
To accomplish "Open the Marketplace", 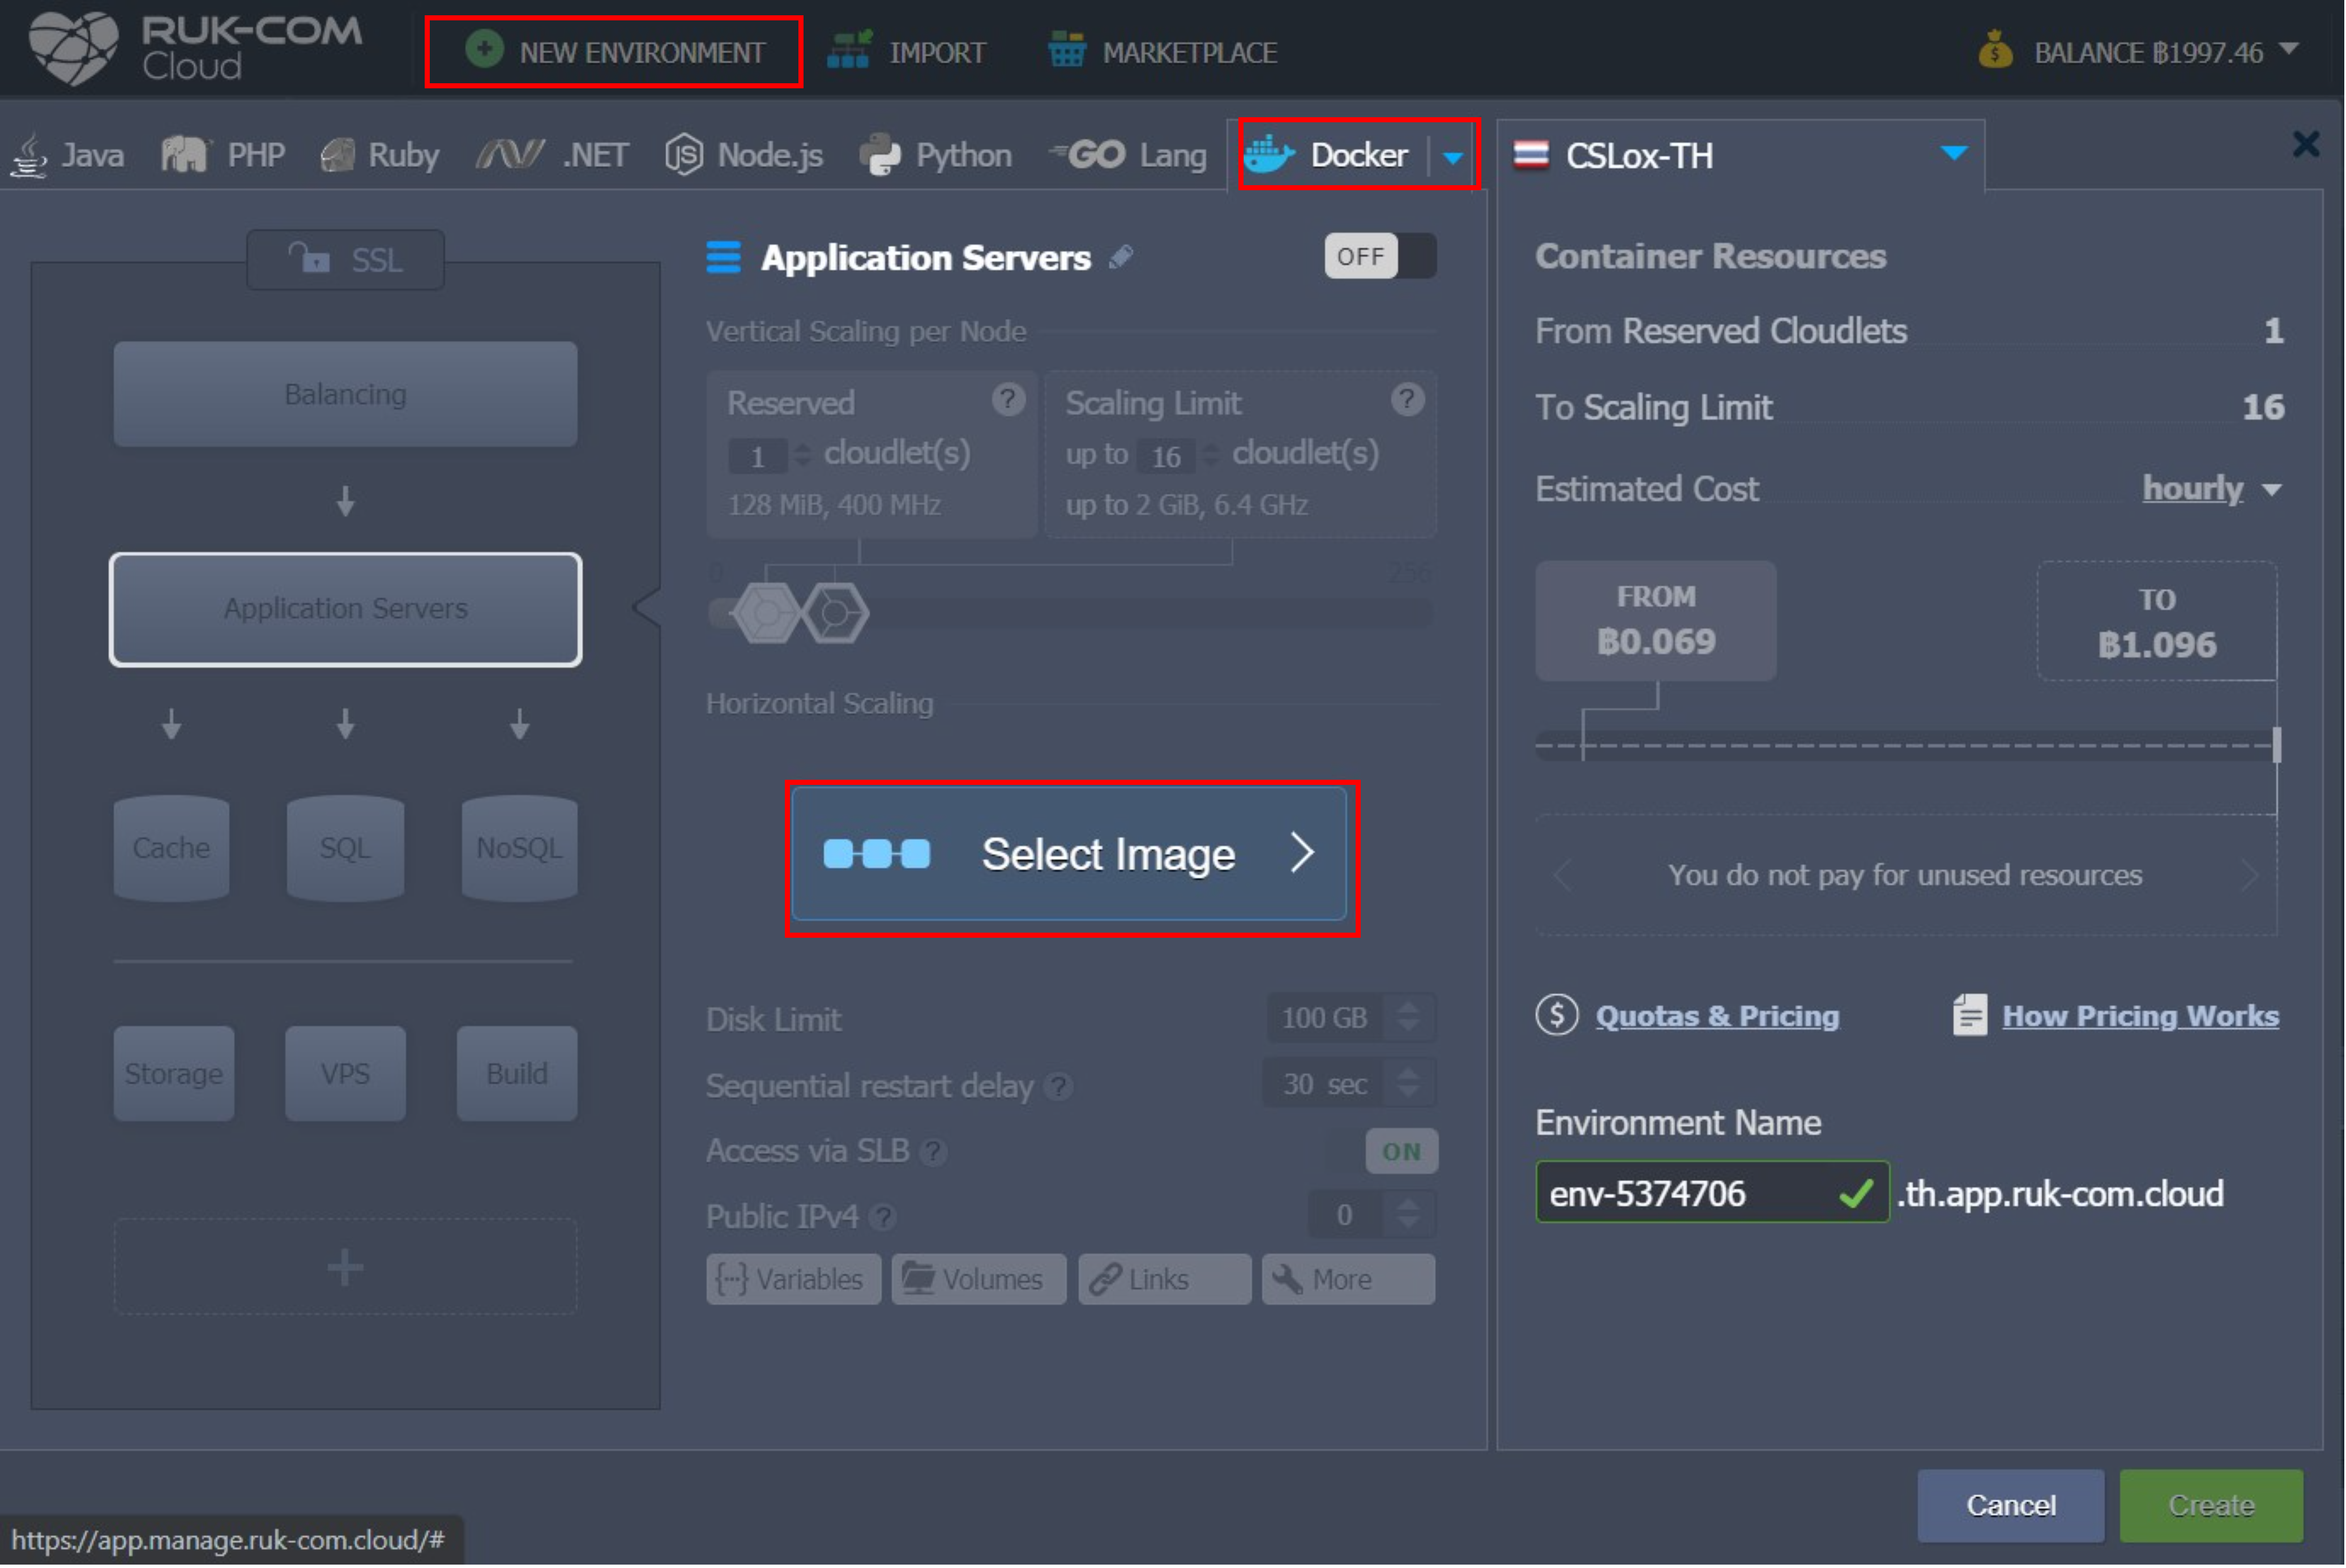I will (1163, 51).
